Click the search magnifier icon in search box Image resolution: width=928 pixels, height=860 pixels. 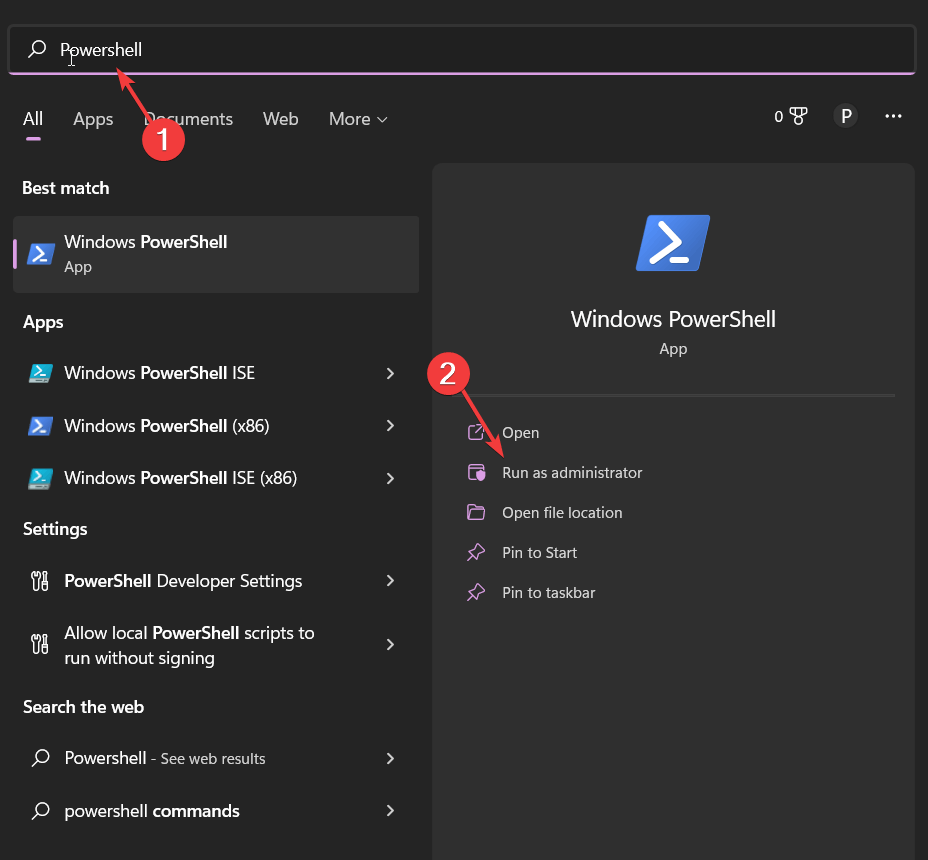pos(37,49)
